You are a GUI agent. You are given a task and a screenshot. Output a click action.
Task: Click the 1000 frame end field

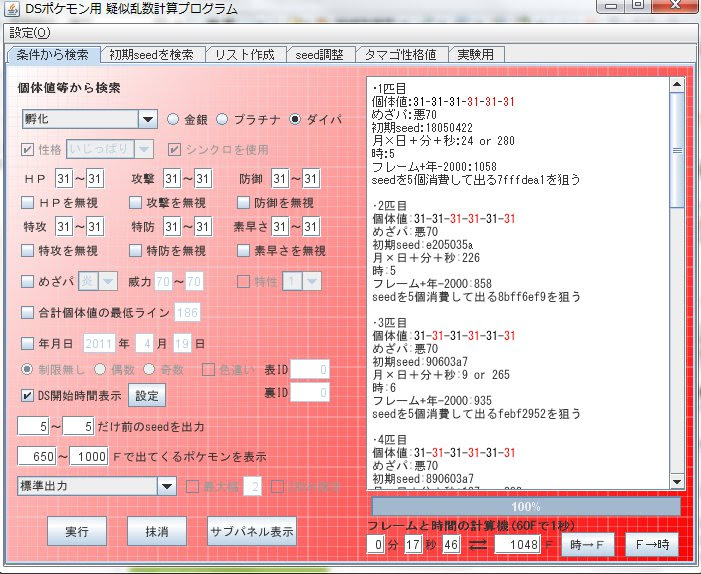click(x=89, y=456)
